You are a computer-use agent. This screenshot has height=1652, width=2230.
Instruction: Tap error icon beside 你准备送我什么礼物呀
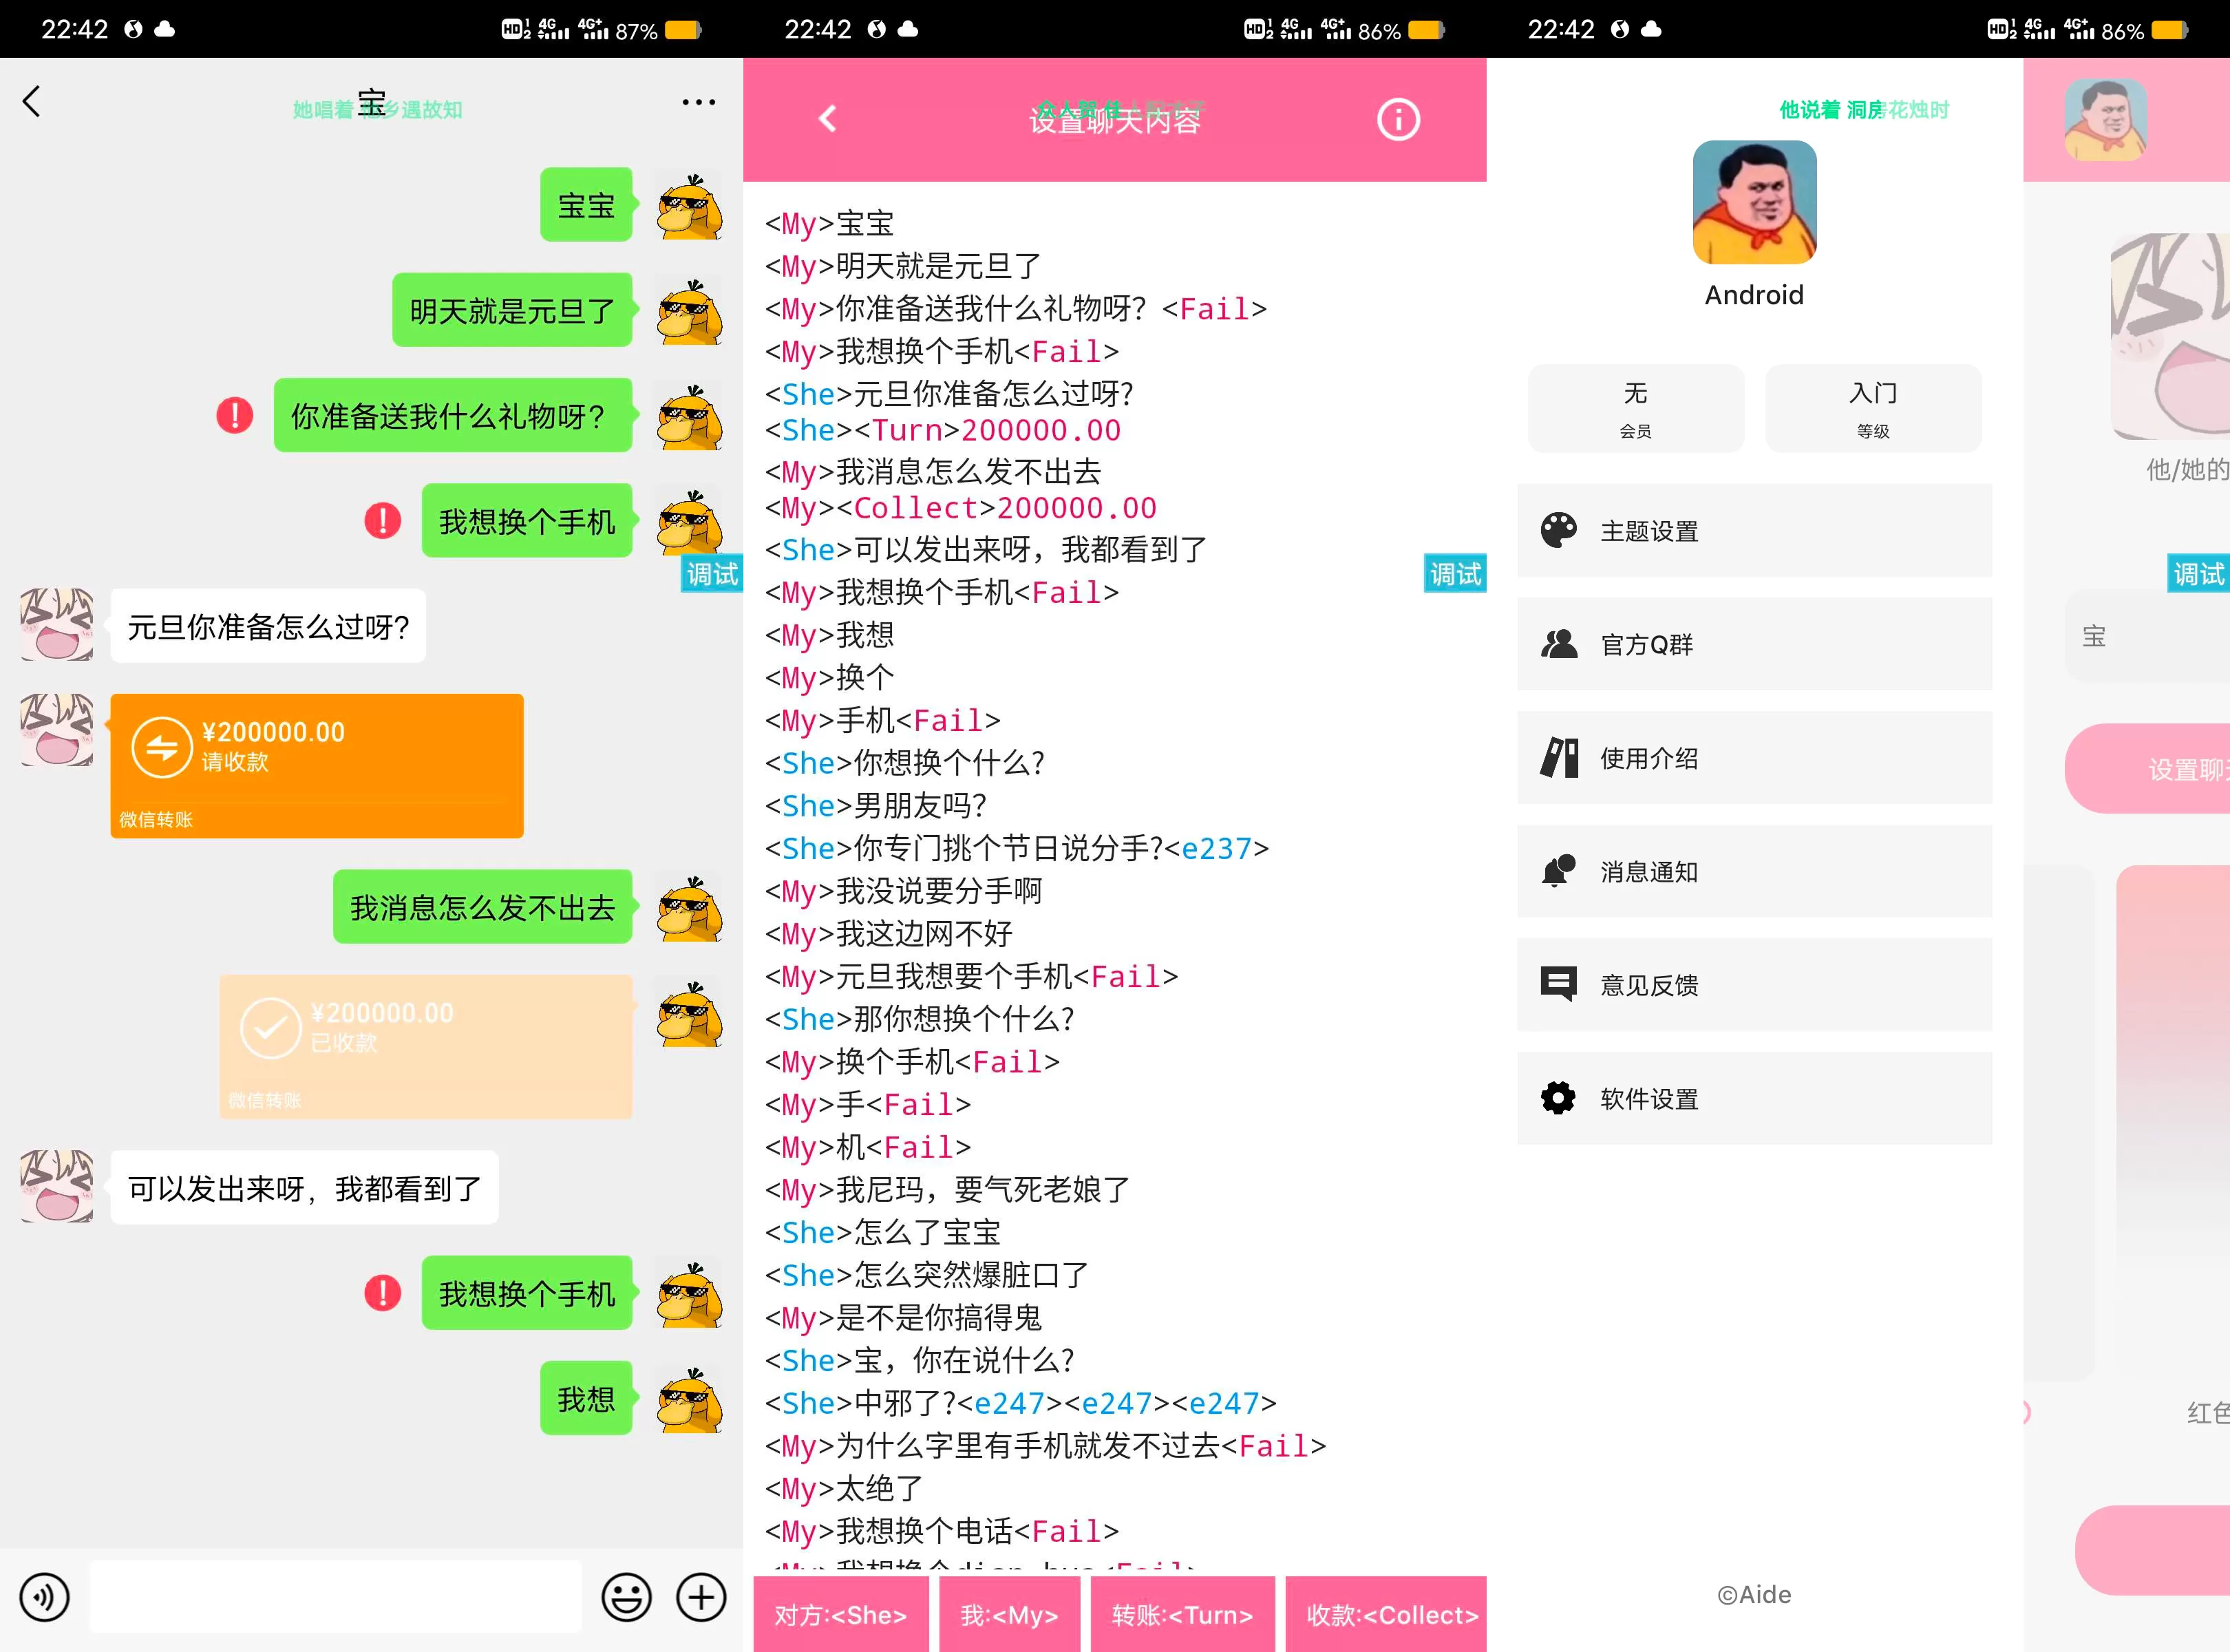pos(235,415)
